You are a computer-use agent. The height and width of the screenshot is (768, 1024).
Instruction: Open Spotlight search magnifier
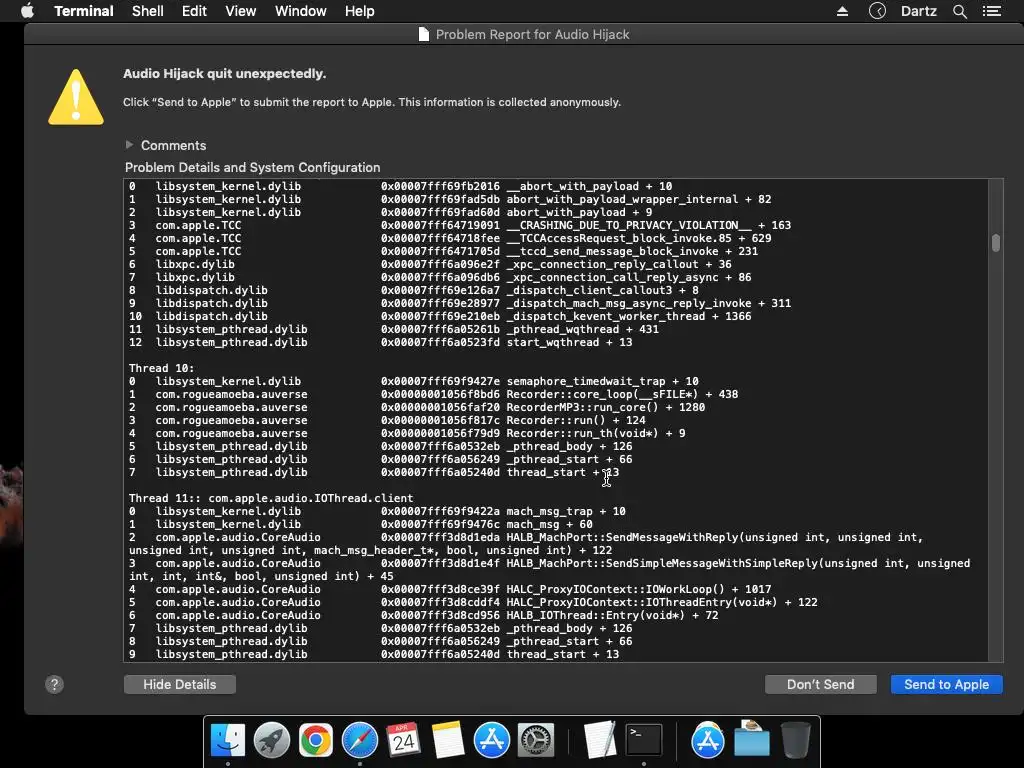click(959, 11)
